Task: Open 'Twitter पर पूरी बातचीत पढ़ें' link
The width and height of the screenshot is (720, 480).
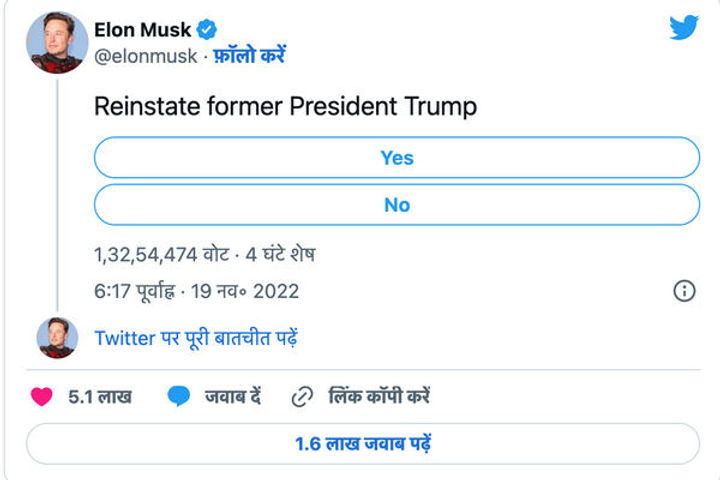Action: tap(196, 338)
